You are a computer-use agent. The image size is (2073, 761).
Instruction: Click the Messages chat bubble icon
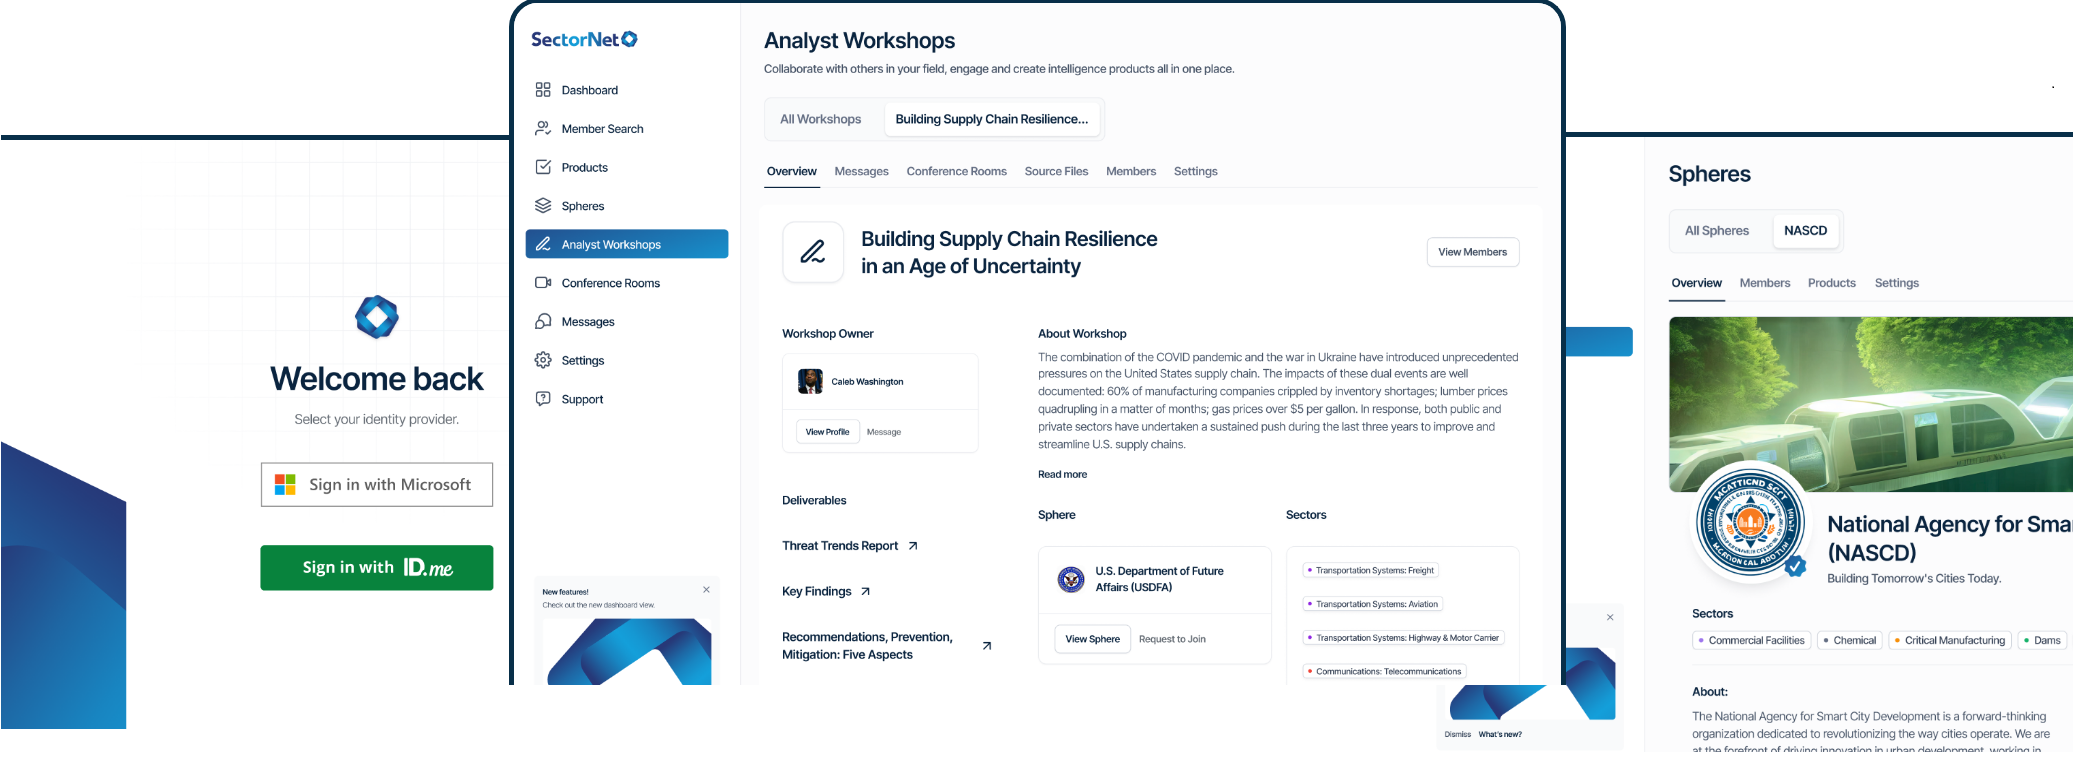543,322
